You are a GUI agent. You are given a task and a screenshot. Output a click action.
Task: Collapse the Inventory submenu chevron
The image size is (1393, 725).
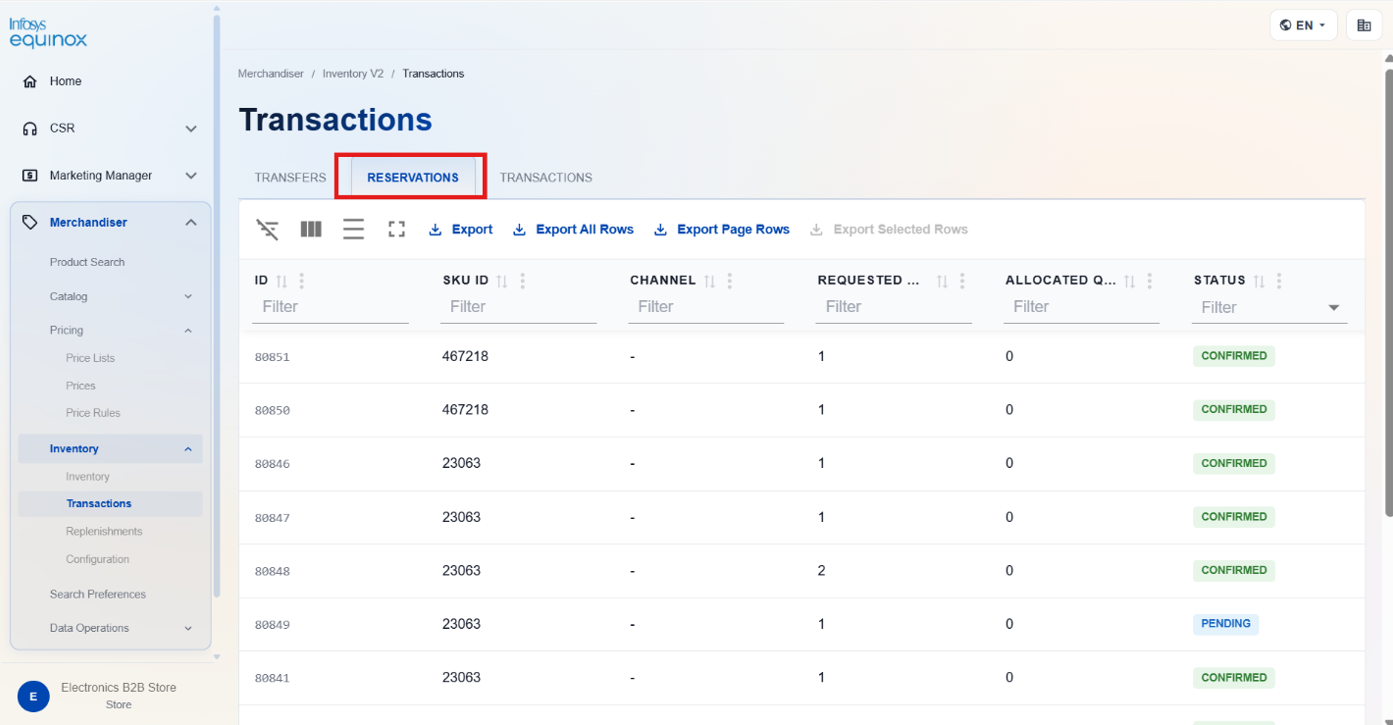188,450
